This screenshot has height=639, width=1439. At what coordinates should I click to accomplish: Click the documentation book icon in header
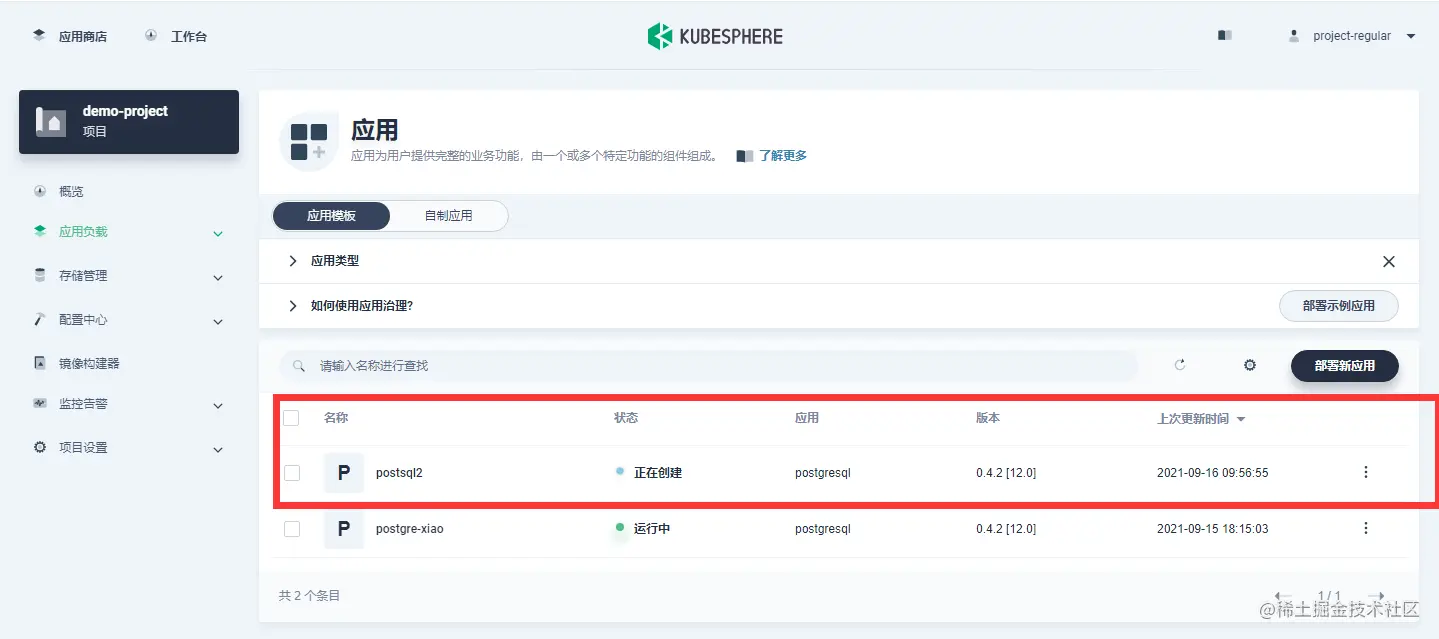click(1225, 35)
